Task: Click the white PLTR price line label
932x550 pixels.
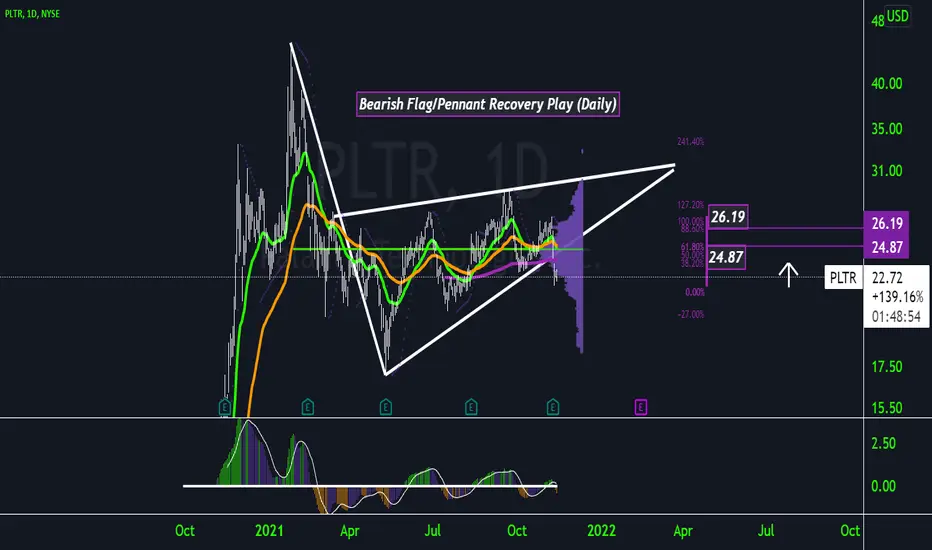Action: click(x=843, y=278)
